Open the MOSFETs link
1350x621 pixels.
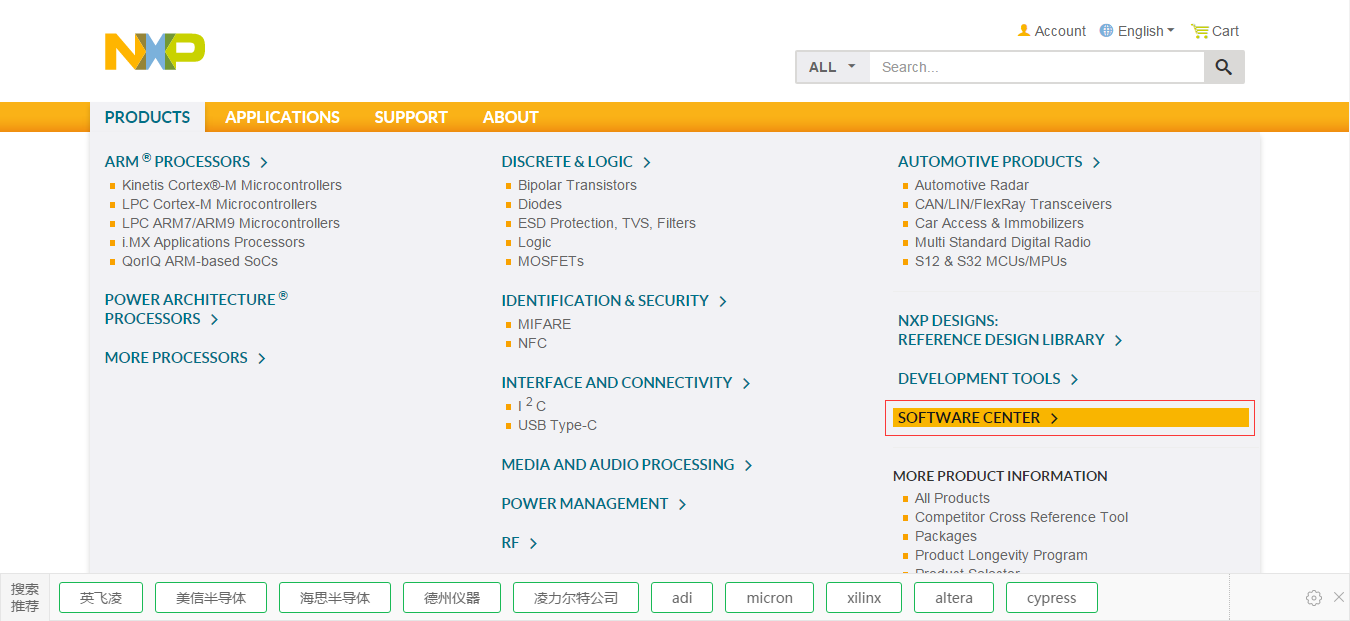coord(551,261)
